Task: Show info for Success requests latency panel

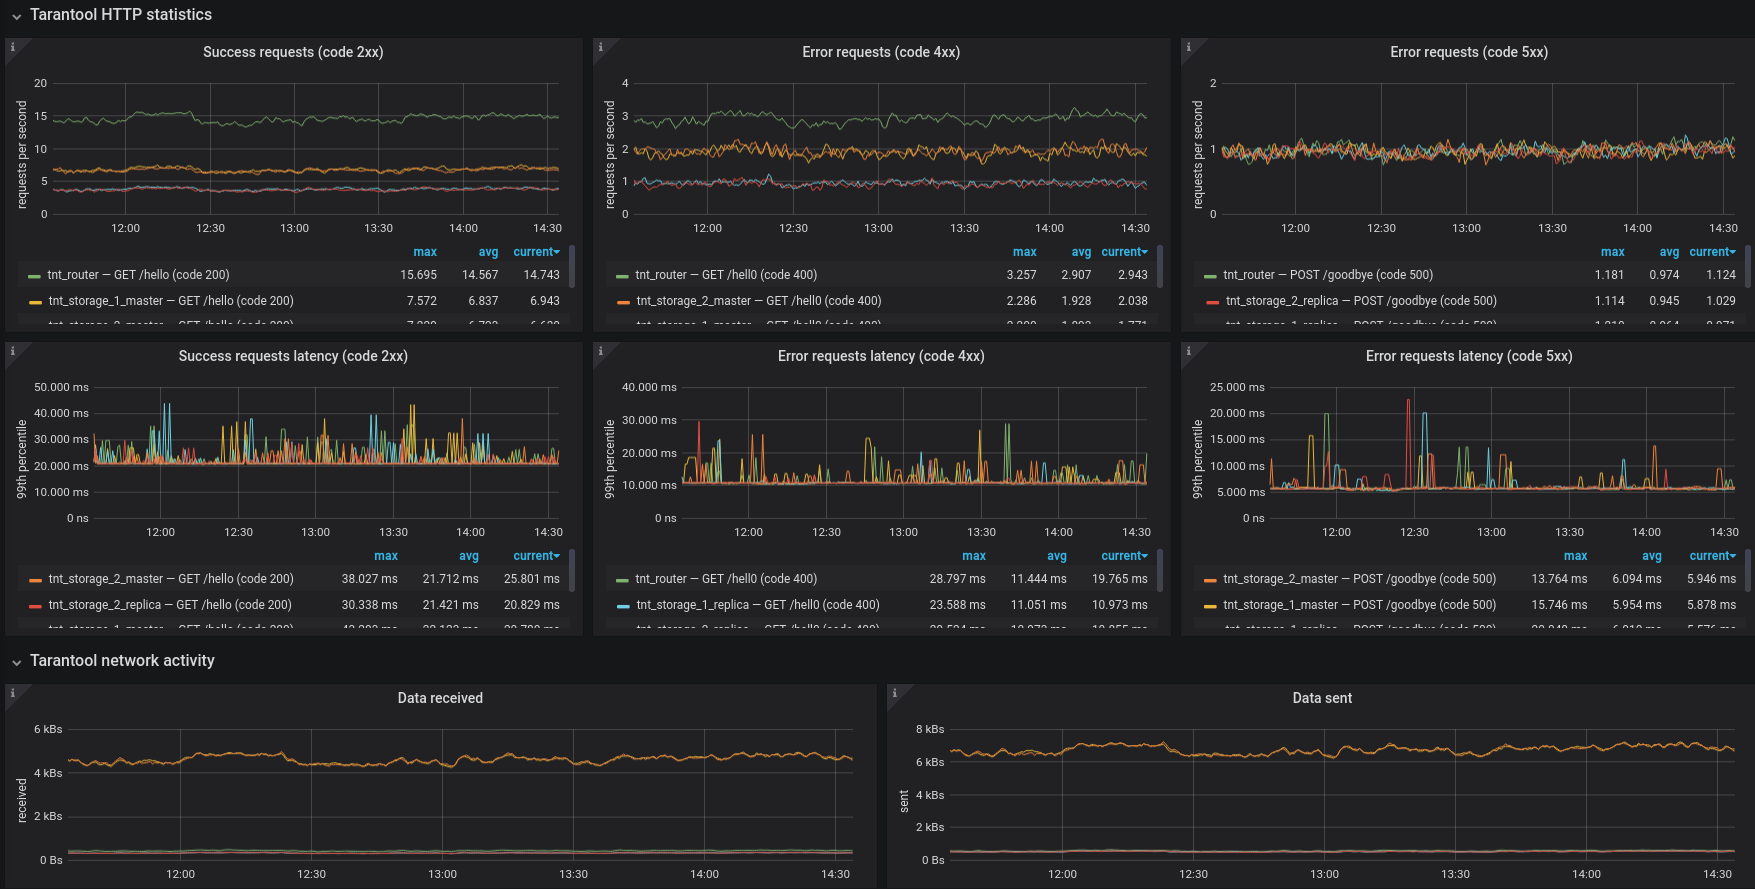Action: [12, 351]
